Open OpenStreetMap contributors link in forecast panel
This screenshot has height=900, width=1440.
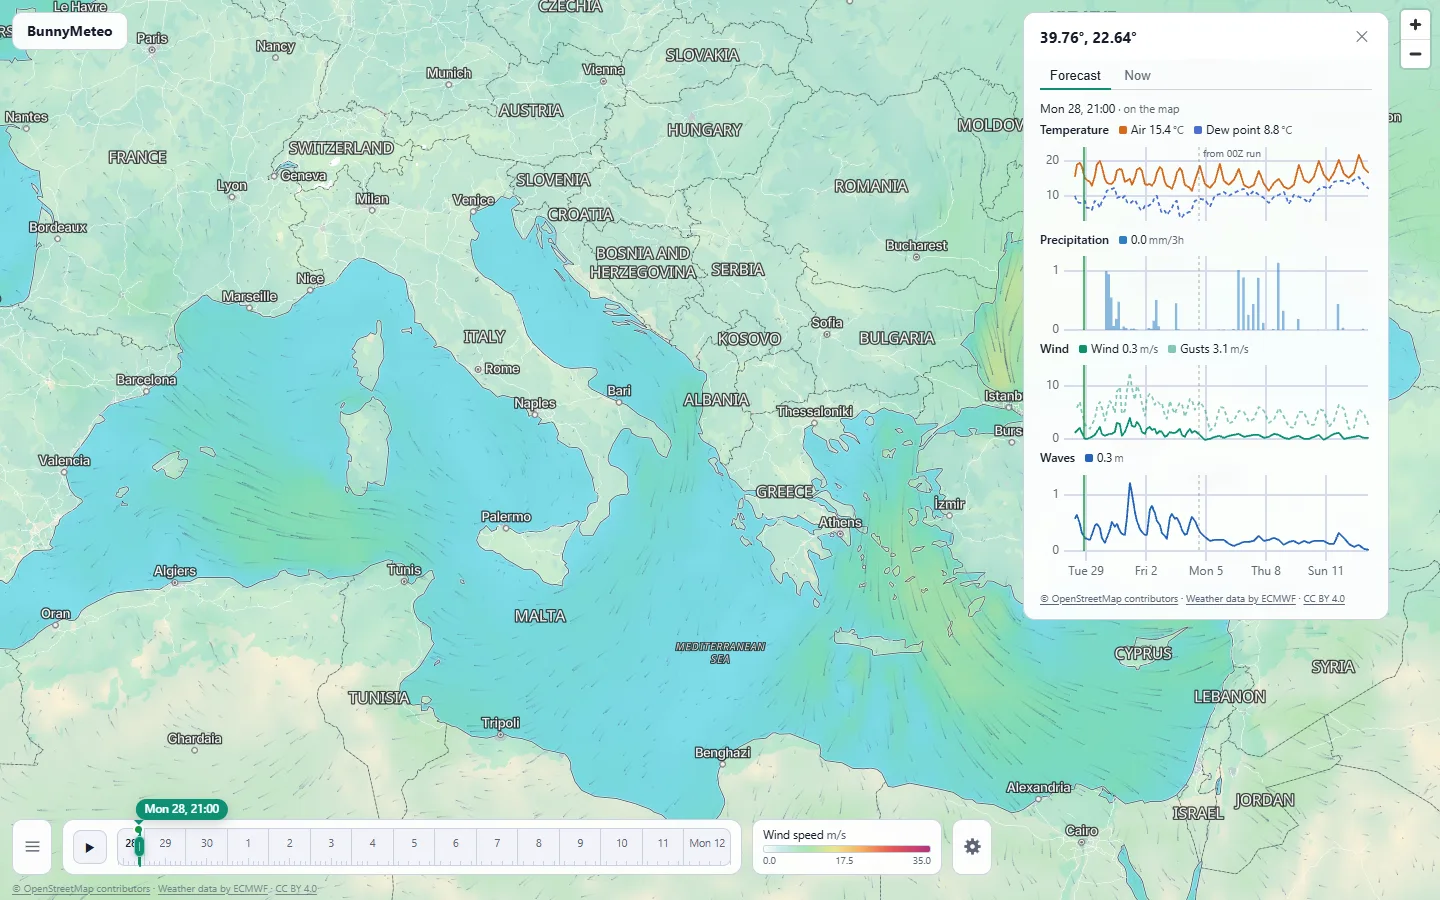1109,599
